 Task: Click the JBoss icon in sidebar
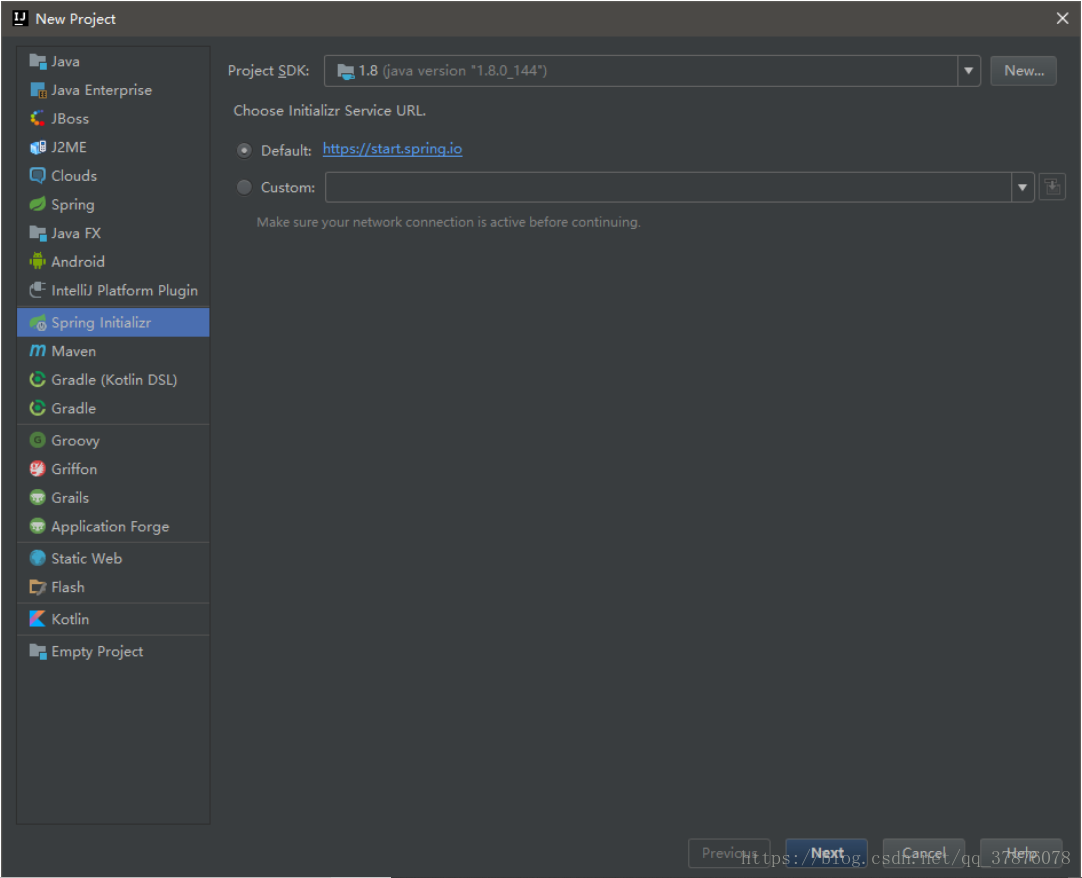[37, 119]
